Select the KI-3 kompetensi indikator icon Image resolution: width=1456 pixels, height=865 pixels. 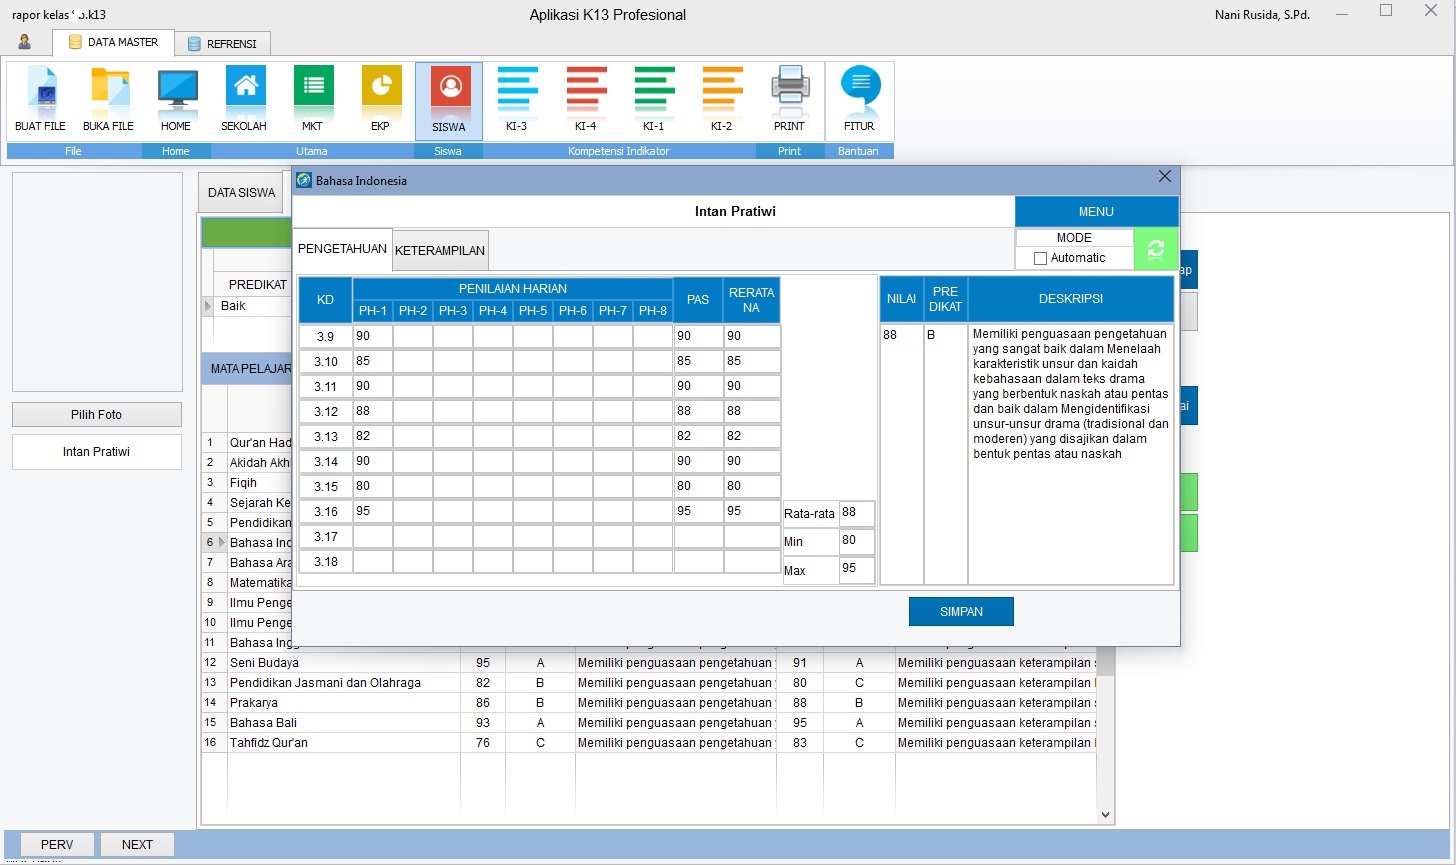[x=517, y=98]
